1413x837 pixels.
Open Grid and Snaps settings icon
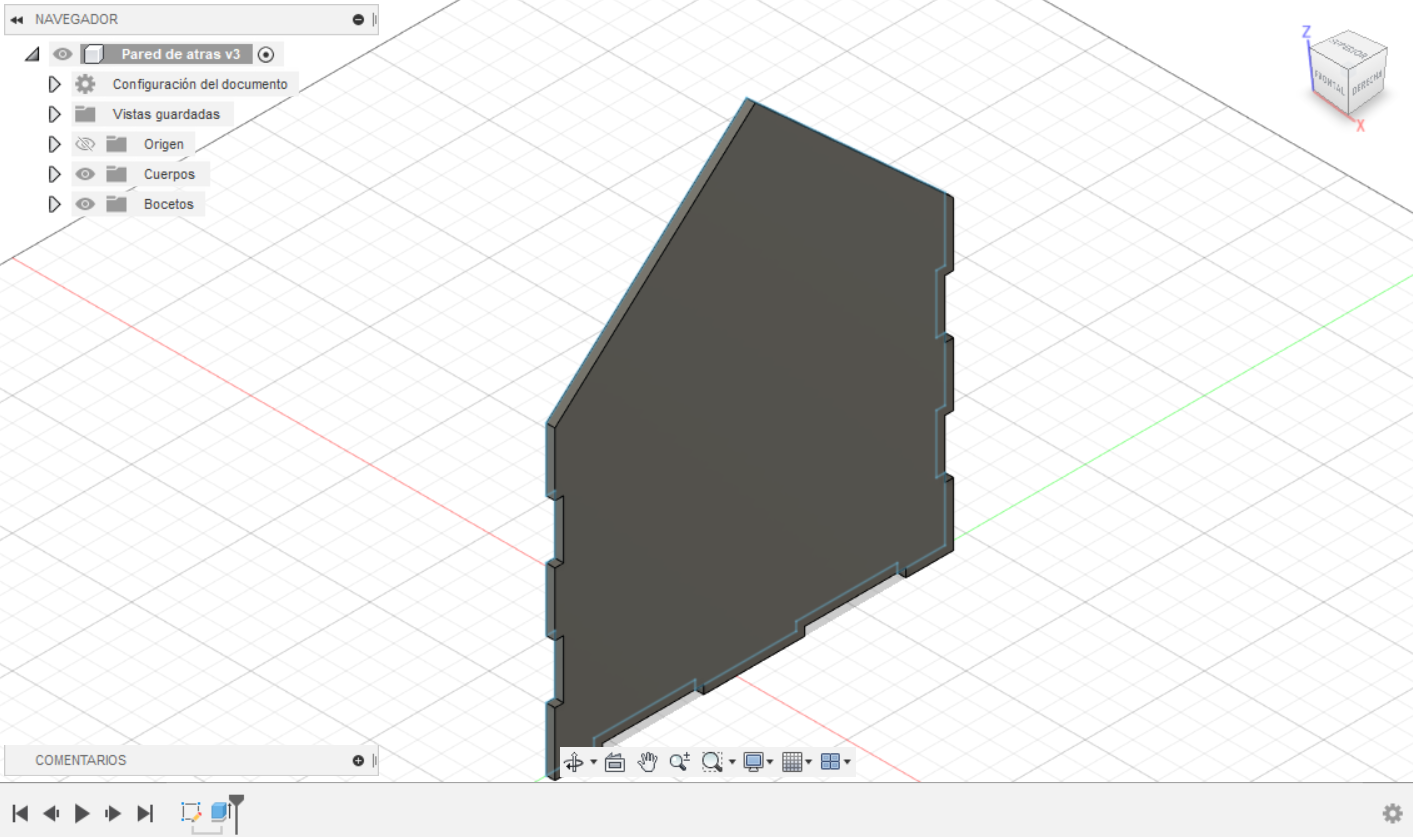pyautogui.click(x=792, y=762)
